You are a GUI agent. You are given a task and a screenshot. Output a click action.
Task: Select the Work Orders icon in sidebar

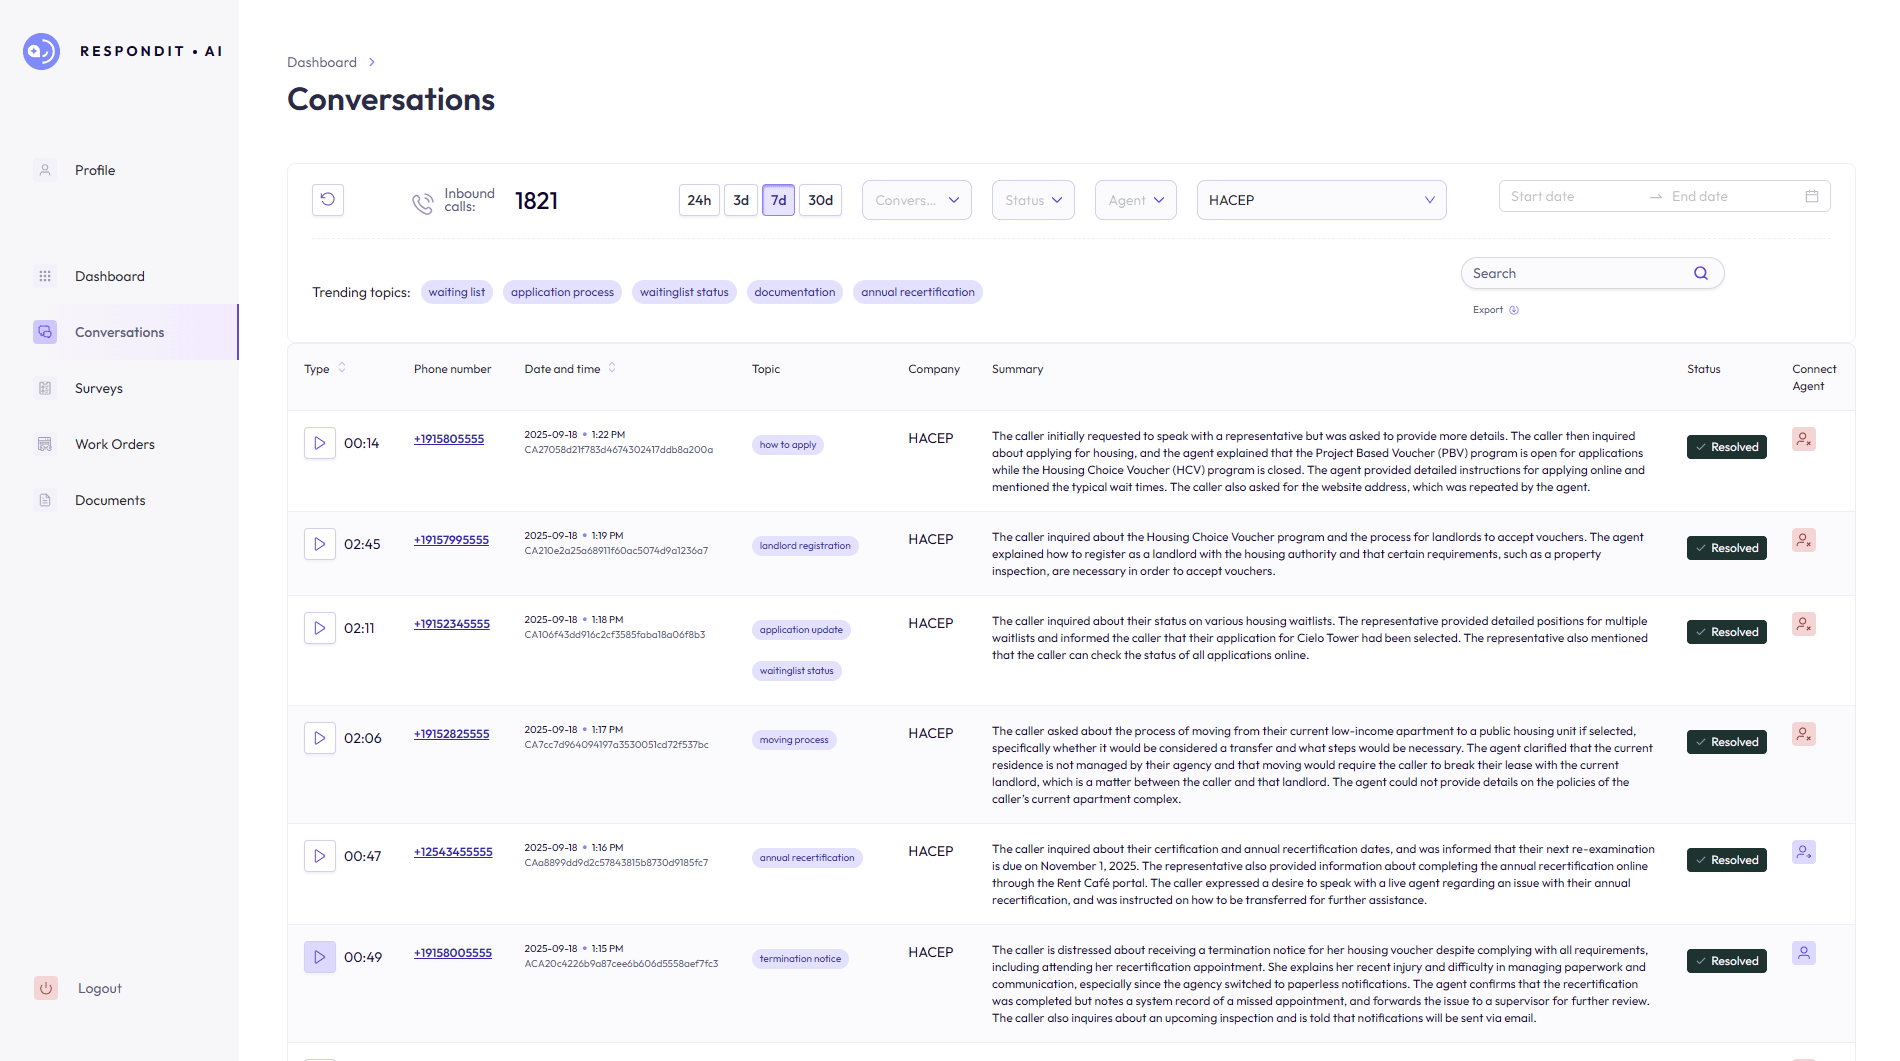coord(45,443)
